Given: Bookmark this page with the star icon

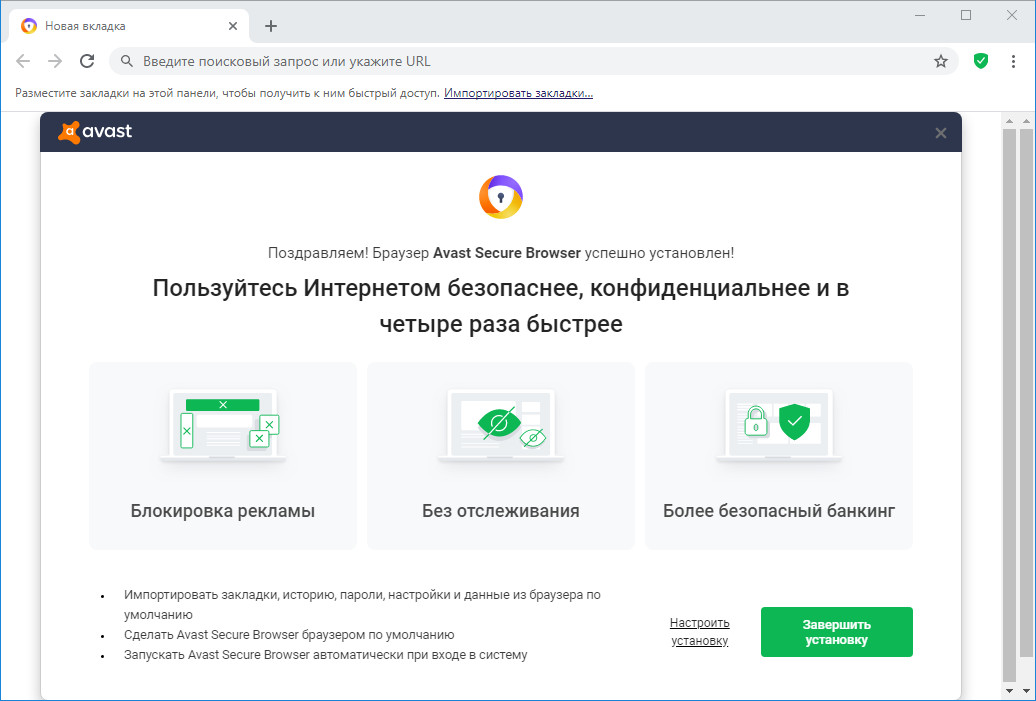Looking at the screenshot, I should click(941, 61).
